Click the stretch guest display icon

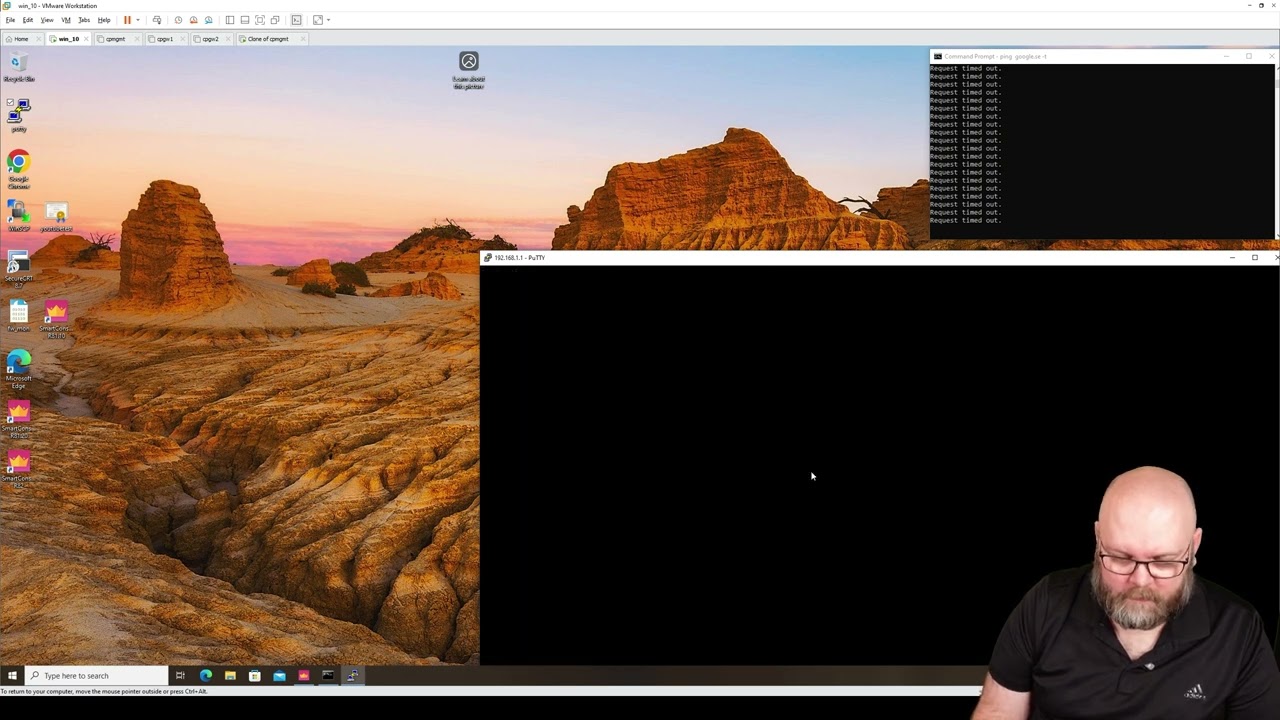(318, 20)
